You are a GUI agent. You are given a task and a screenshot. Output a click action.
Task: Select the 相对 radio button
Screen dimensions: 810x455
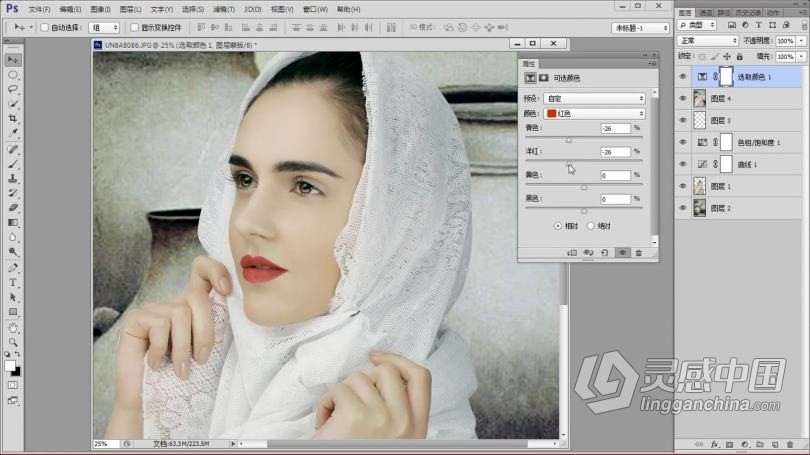click(558, 226)
